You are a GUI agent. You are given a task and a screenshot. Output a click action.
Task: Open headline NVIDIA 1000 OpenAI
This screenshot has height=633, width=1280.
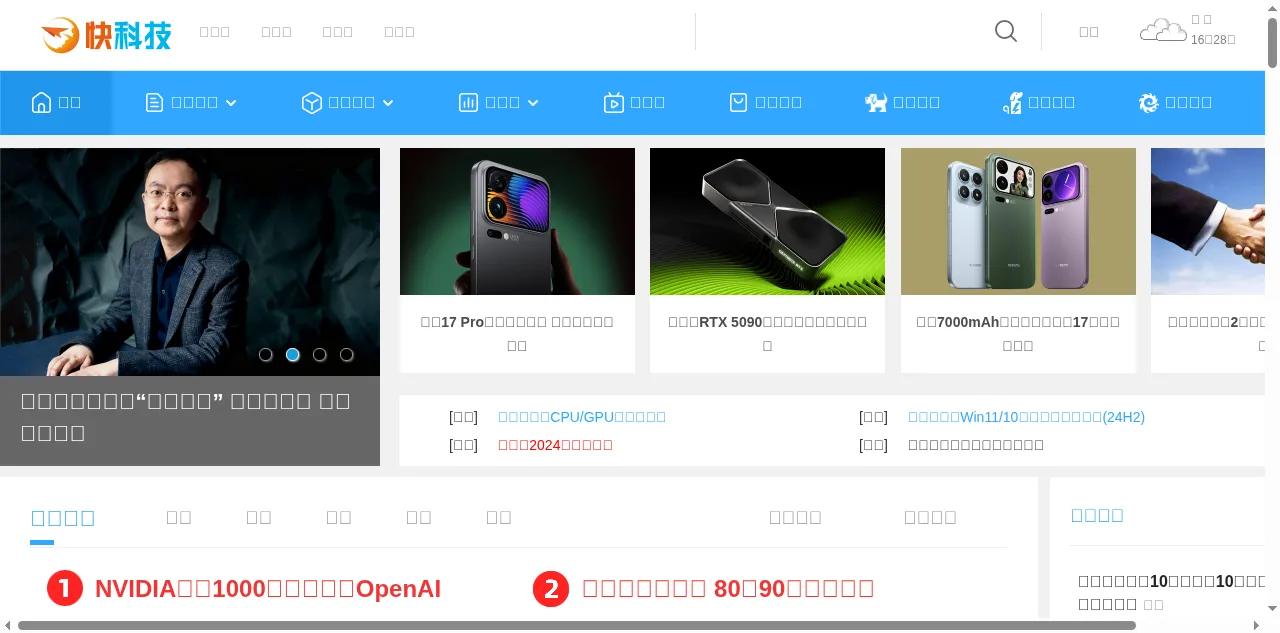point(268,589)
